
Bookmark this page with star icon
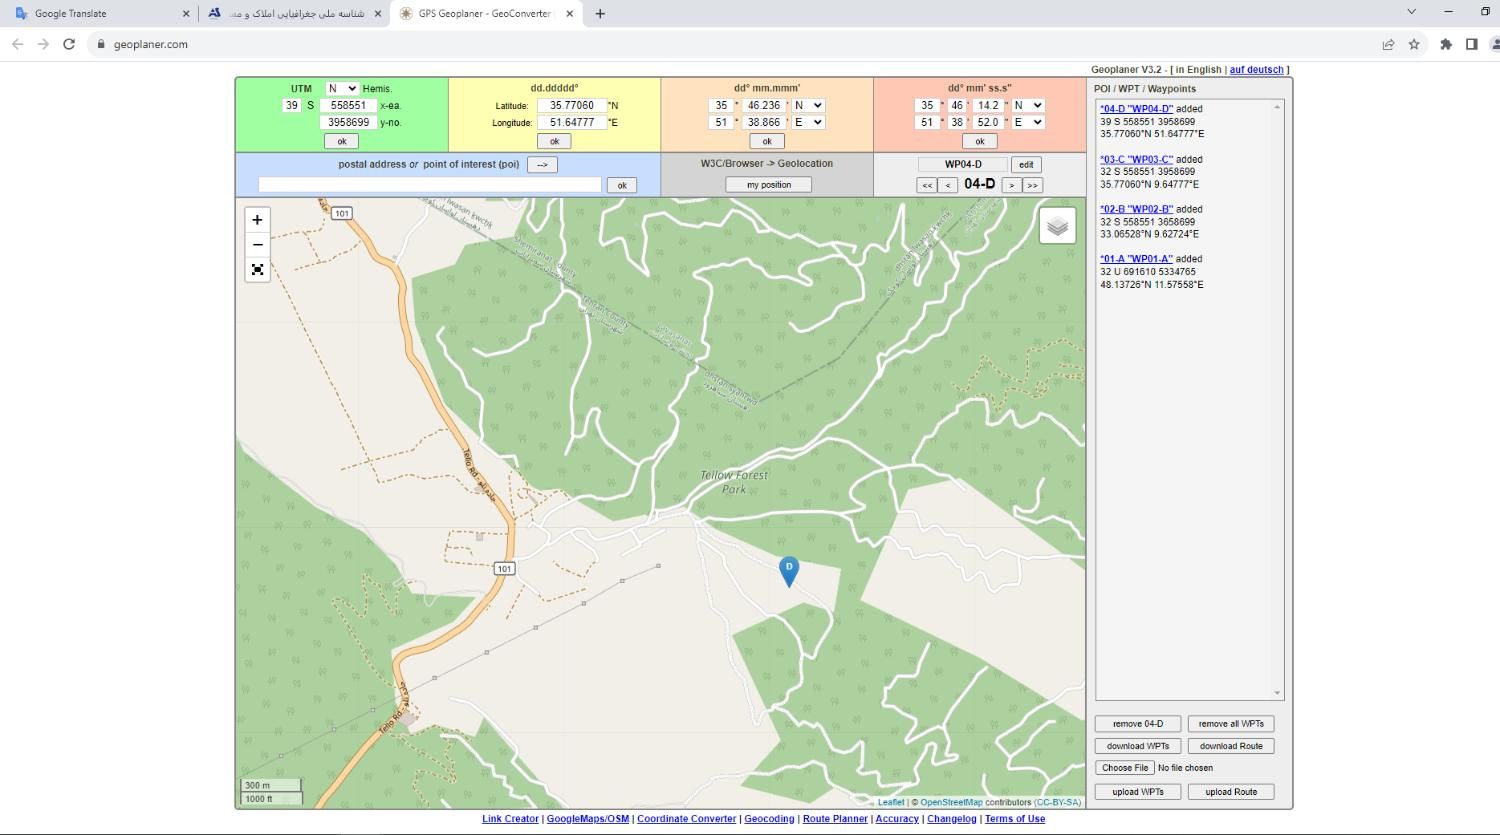pos(1414,44)
